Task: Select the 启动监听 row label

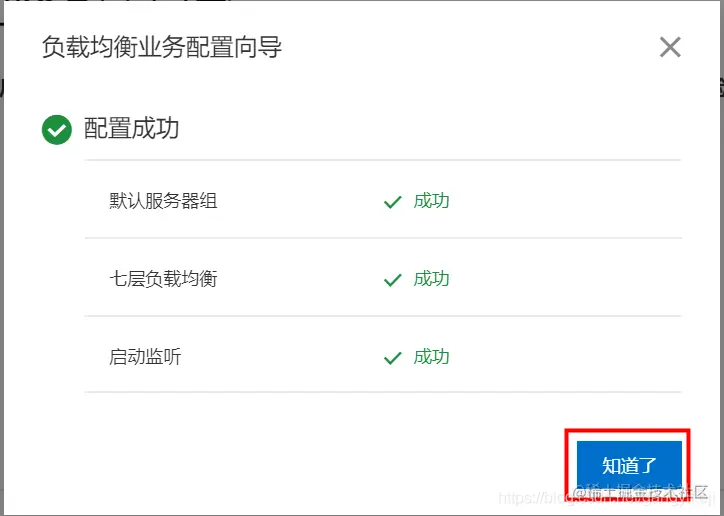Action: [145, 357]
